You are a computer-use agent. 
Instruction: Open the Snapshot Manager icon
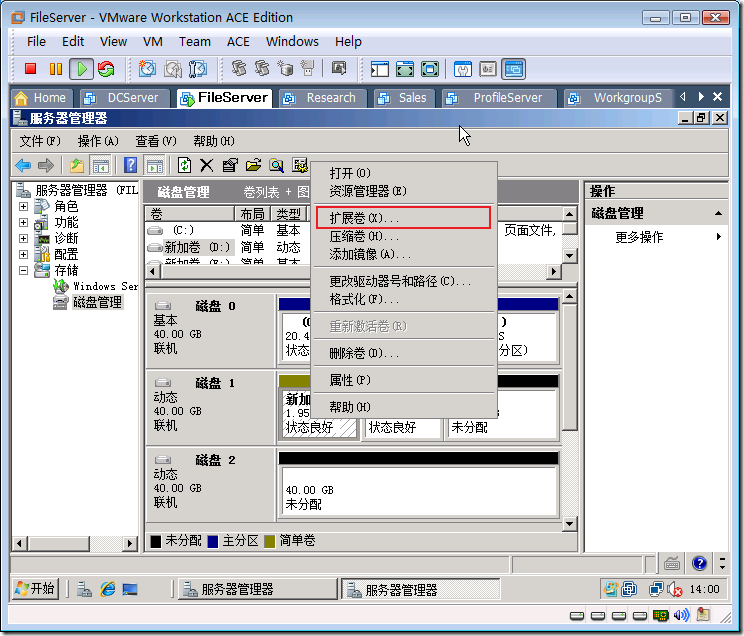198,69
